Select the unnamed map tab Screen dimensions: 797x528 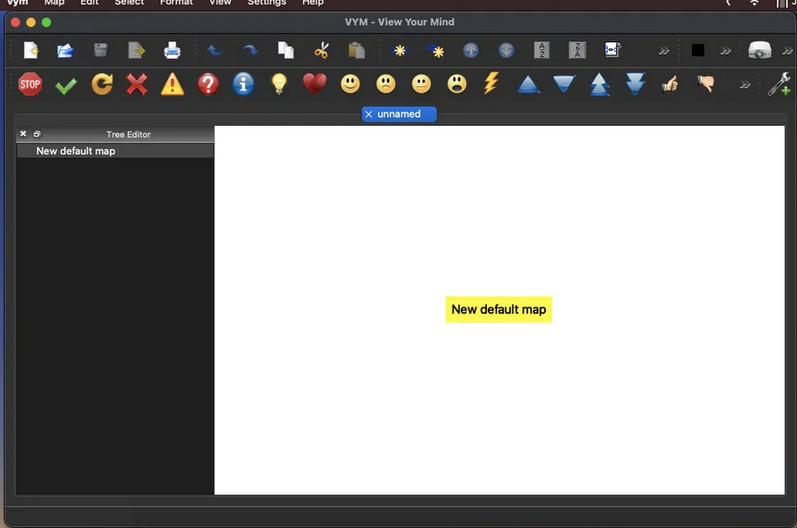pos(399,114)
